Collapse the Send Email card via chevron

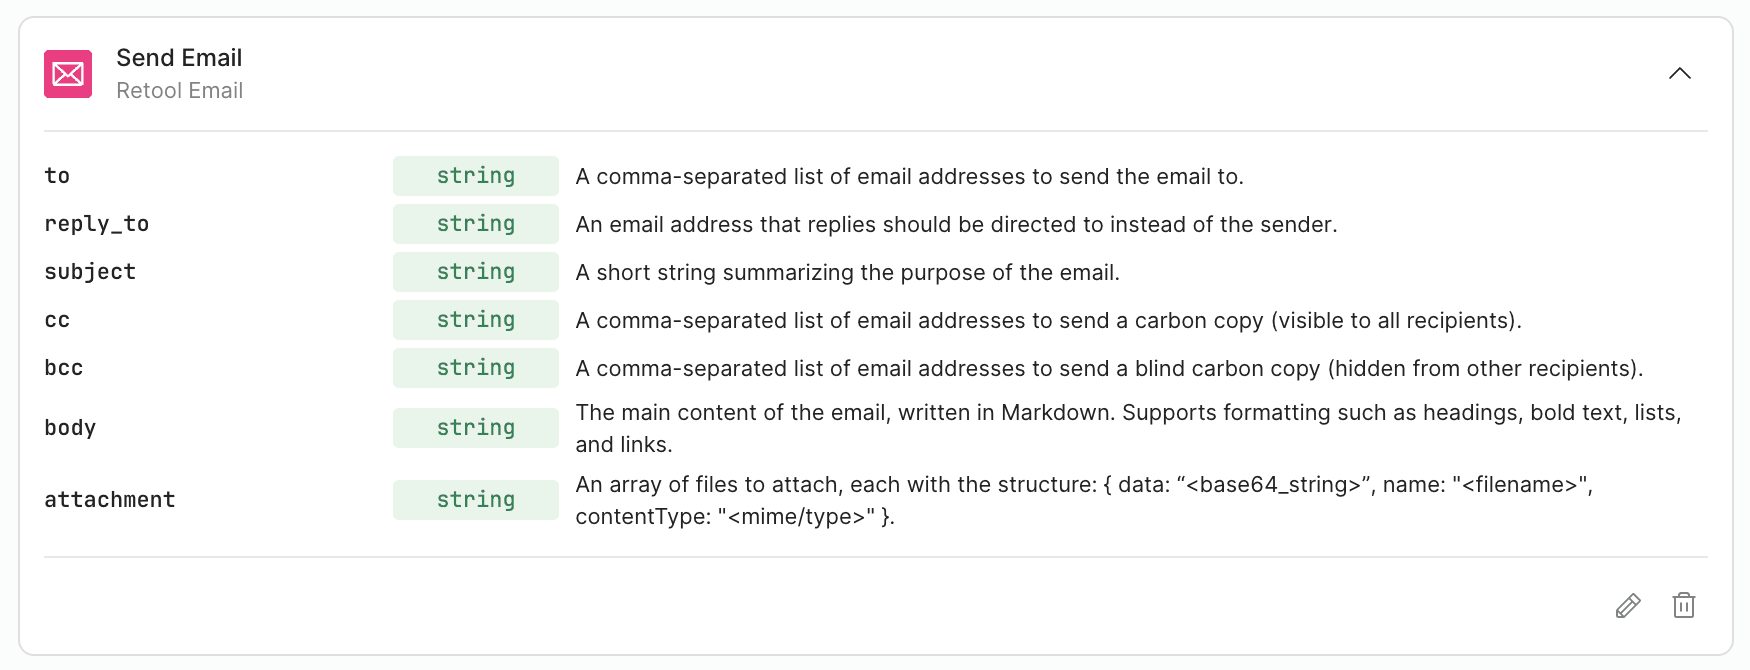(1680, 73)
